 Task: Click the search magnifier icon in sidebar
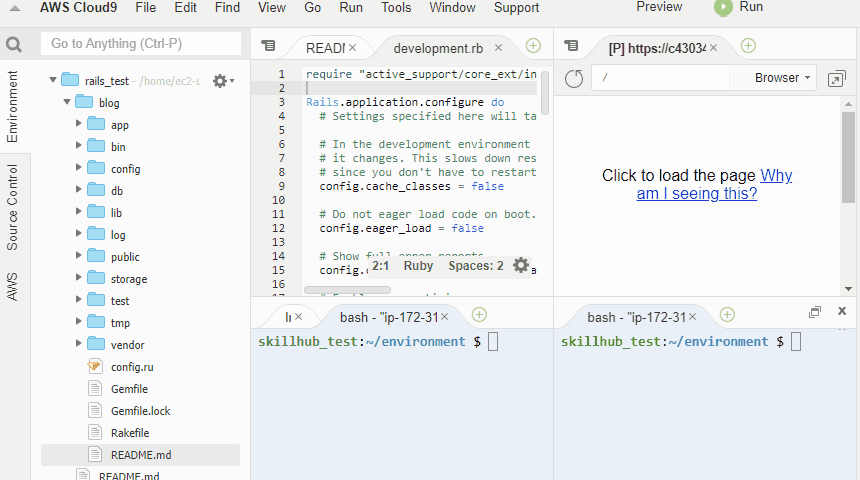14,44
